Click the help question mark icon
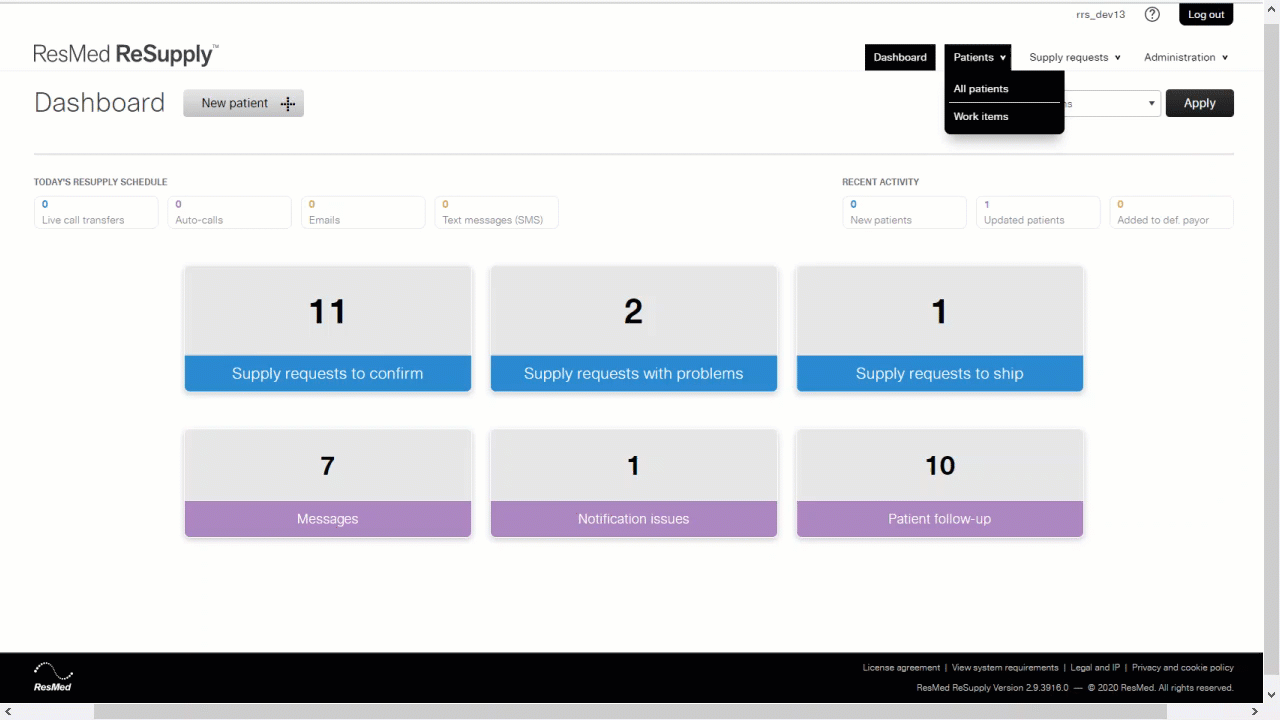This screenshot has height=720, width=1280. click(x=1152, y=14)
